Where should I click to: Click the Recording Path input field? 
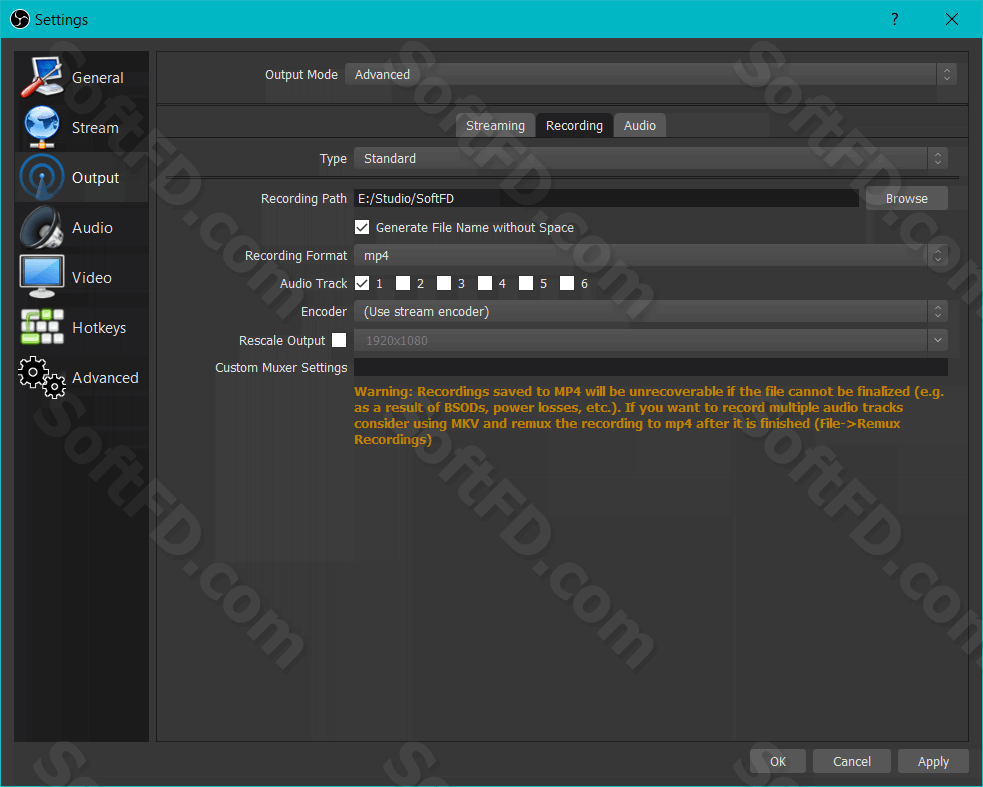606,198
